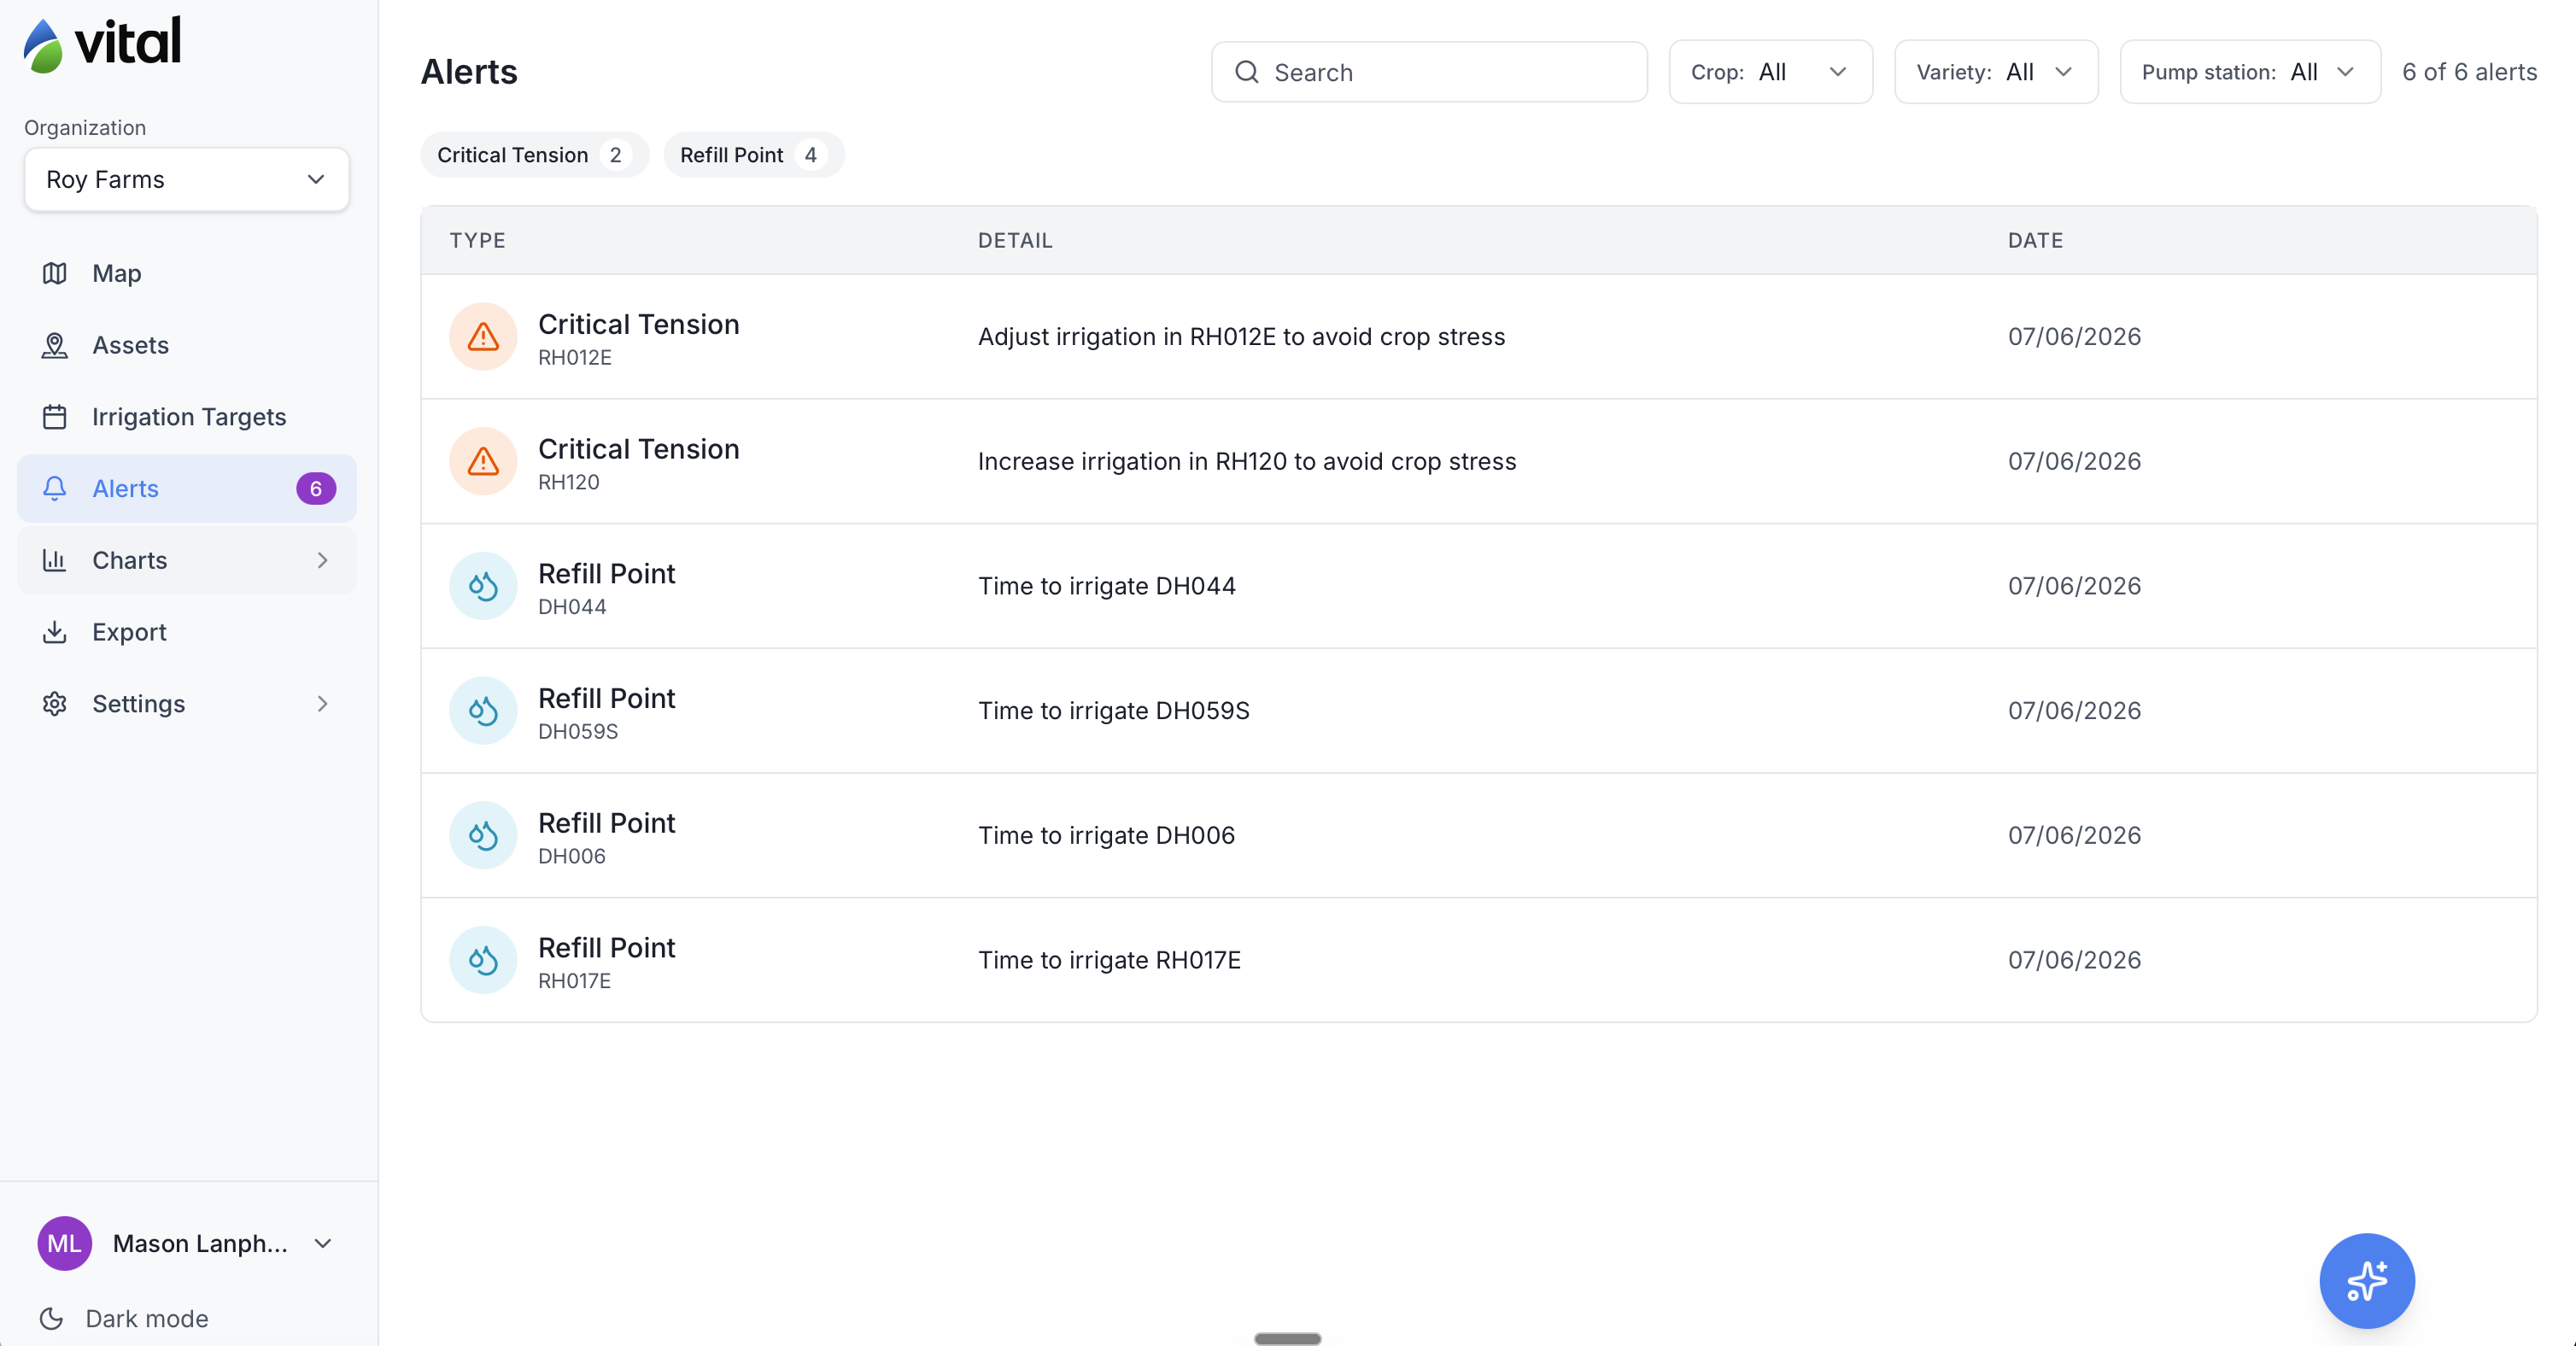
Task: Click water drop icon for DH006
Action: coord(483,836)
